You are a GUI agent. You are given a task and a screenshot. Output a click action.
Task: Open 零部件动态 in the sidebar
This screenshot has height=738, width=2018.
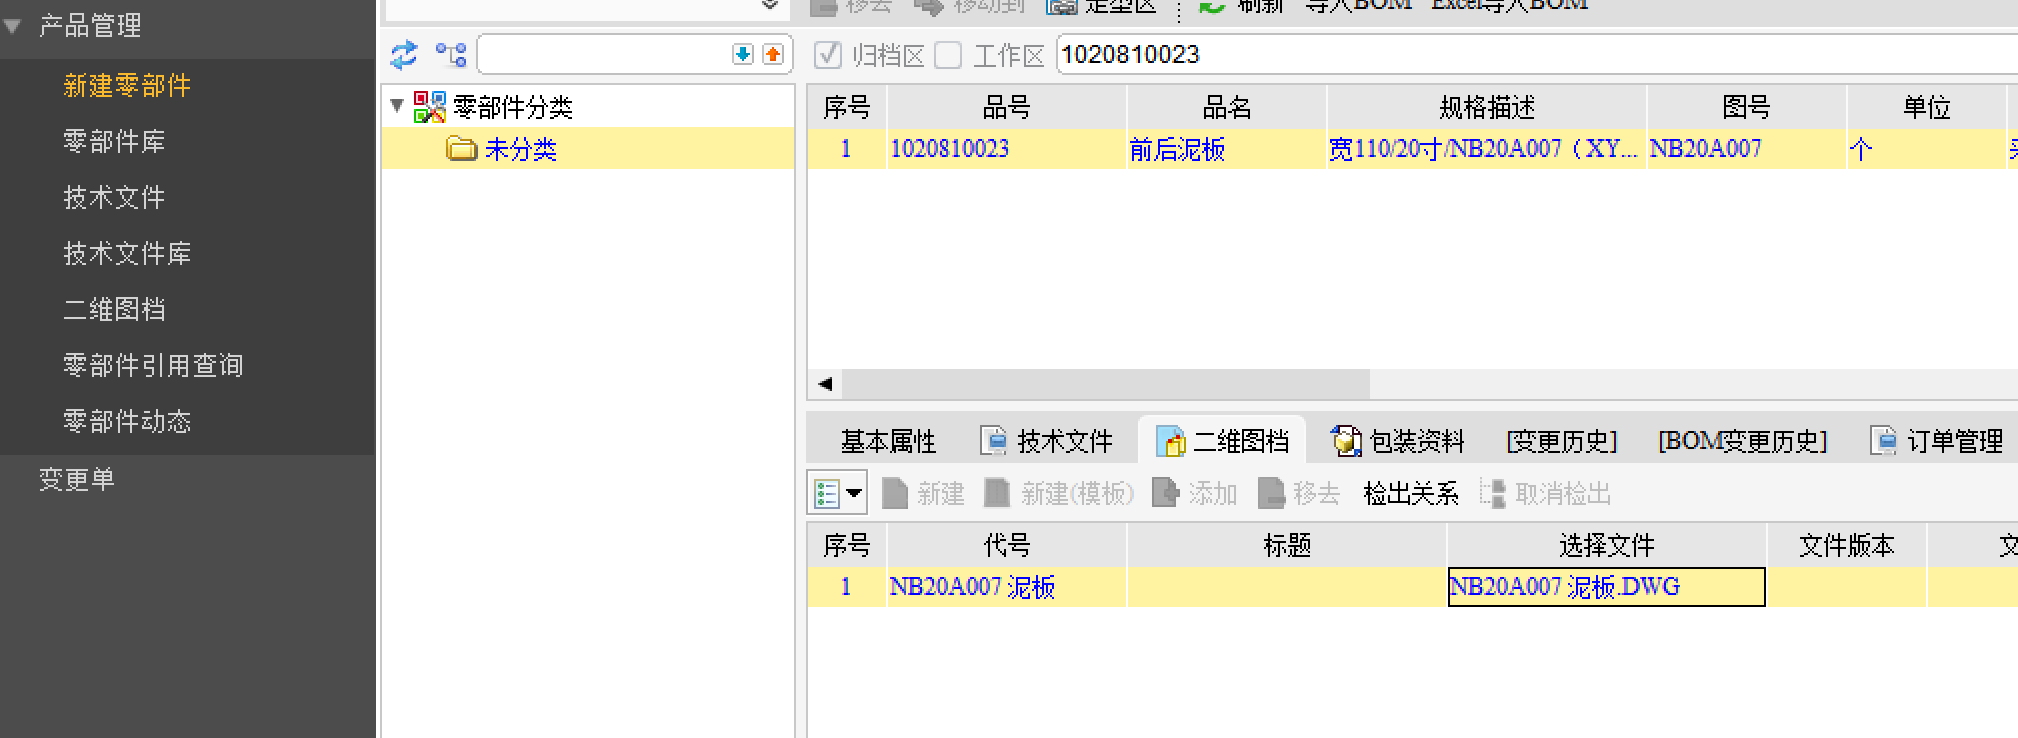[x=127, y=422]
